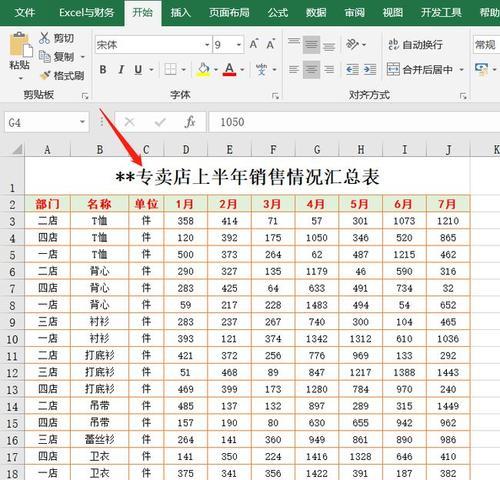Open the 视图 tab
This screenshot has height=480, width=500.
click(x=393, y=13)
